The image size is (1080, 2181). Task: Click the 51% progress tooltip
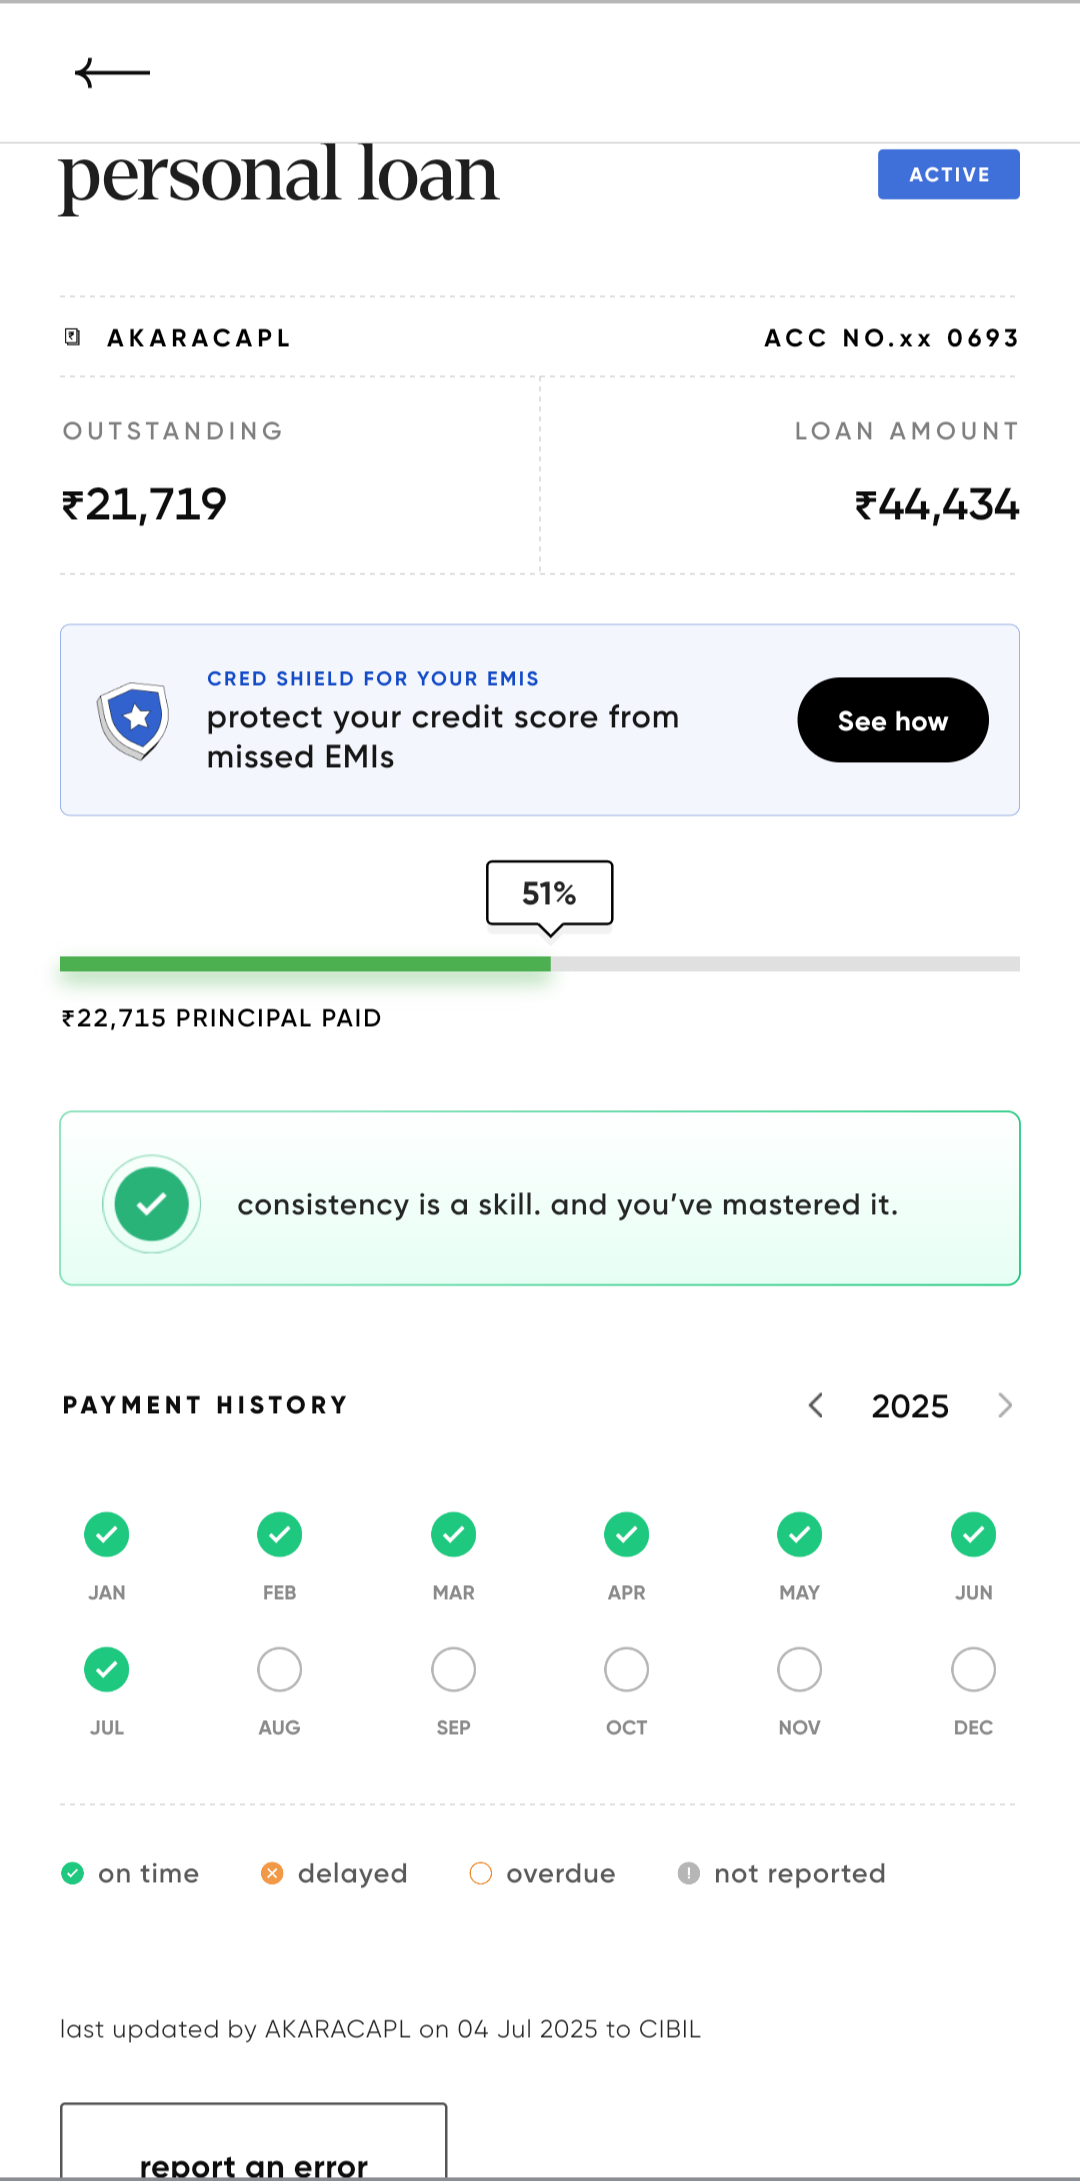(x=549, y=893)
